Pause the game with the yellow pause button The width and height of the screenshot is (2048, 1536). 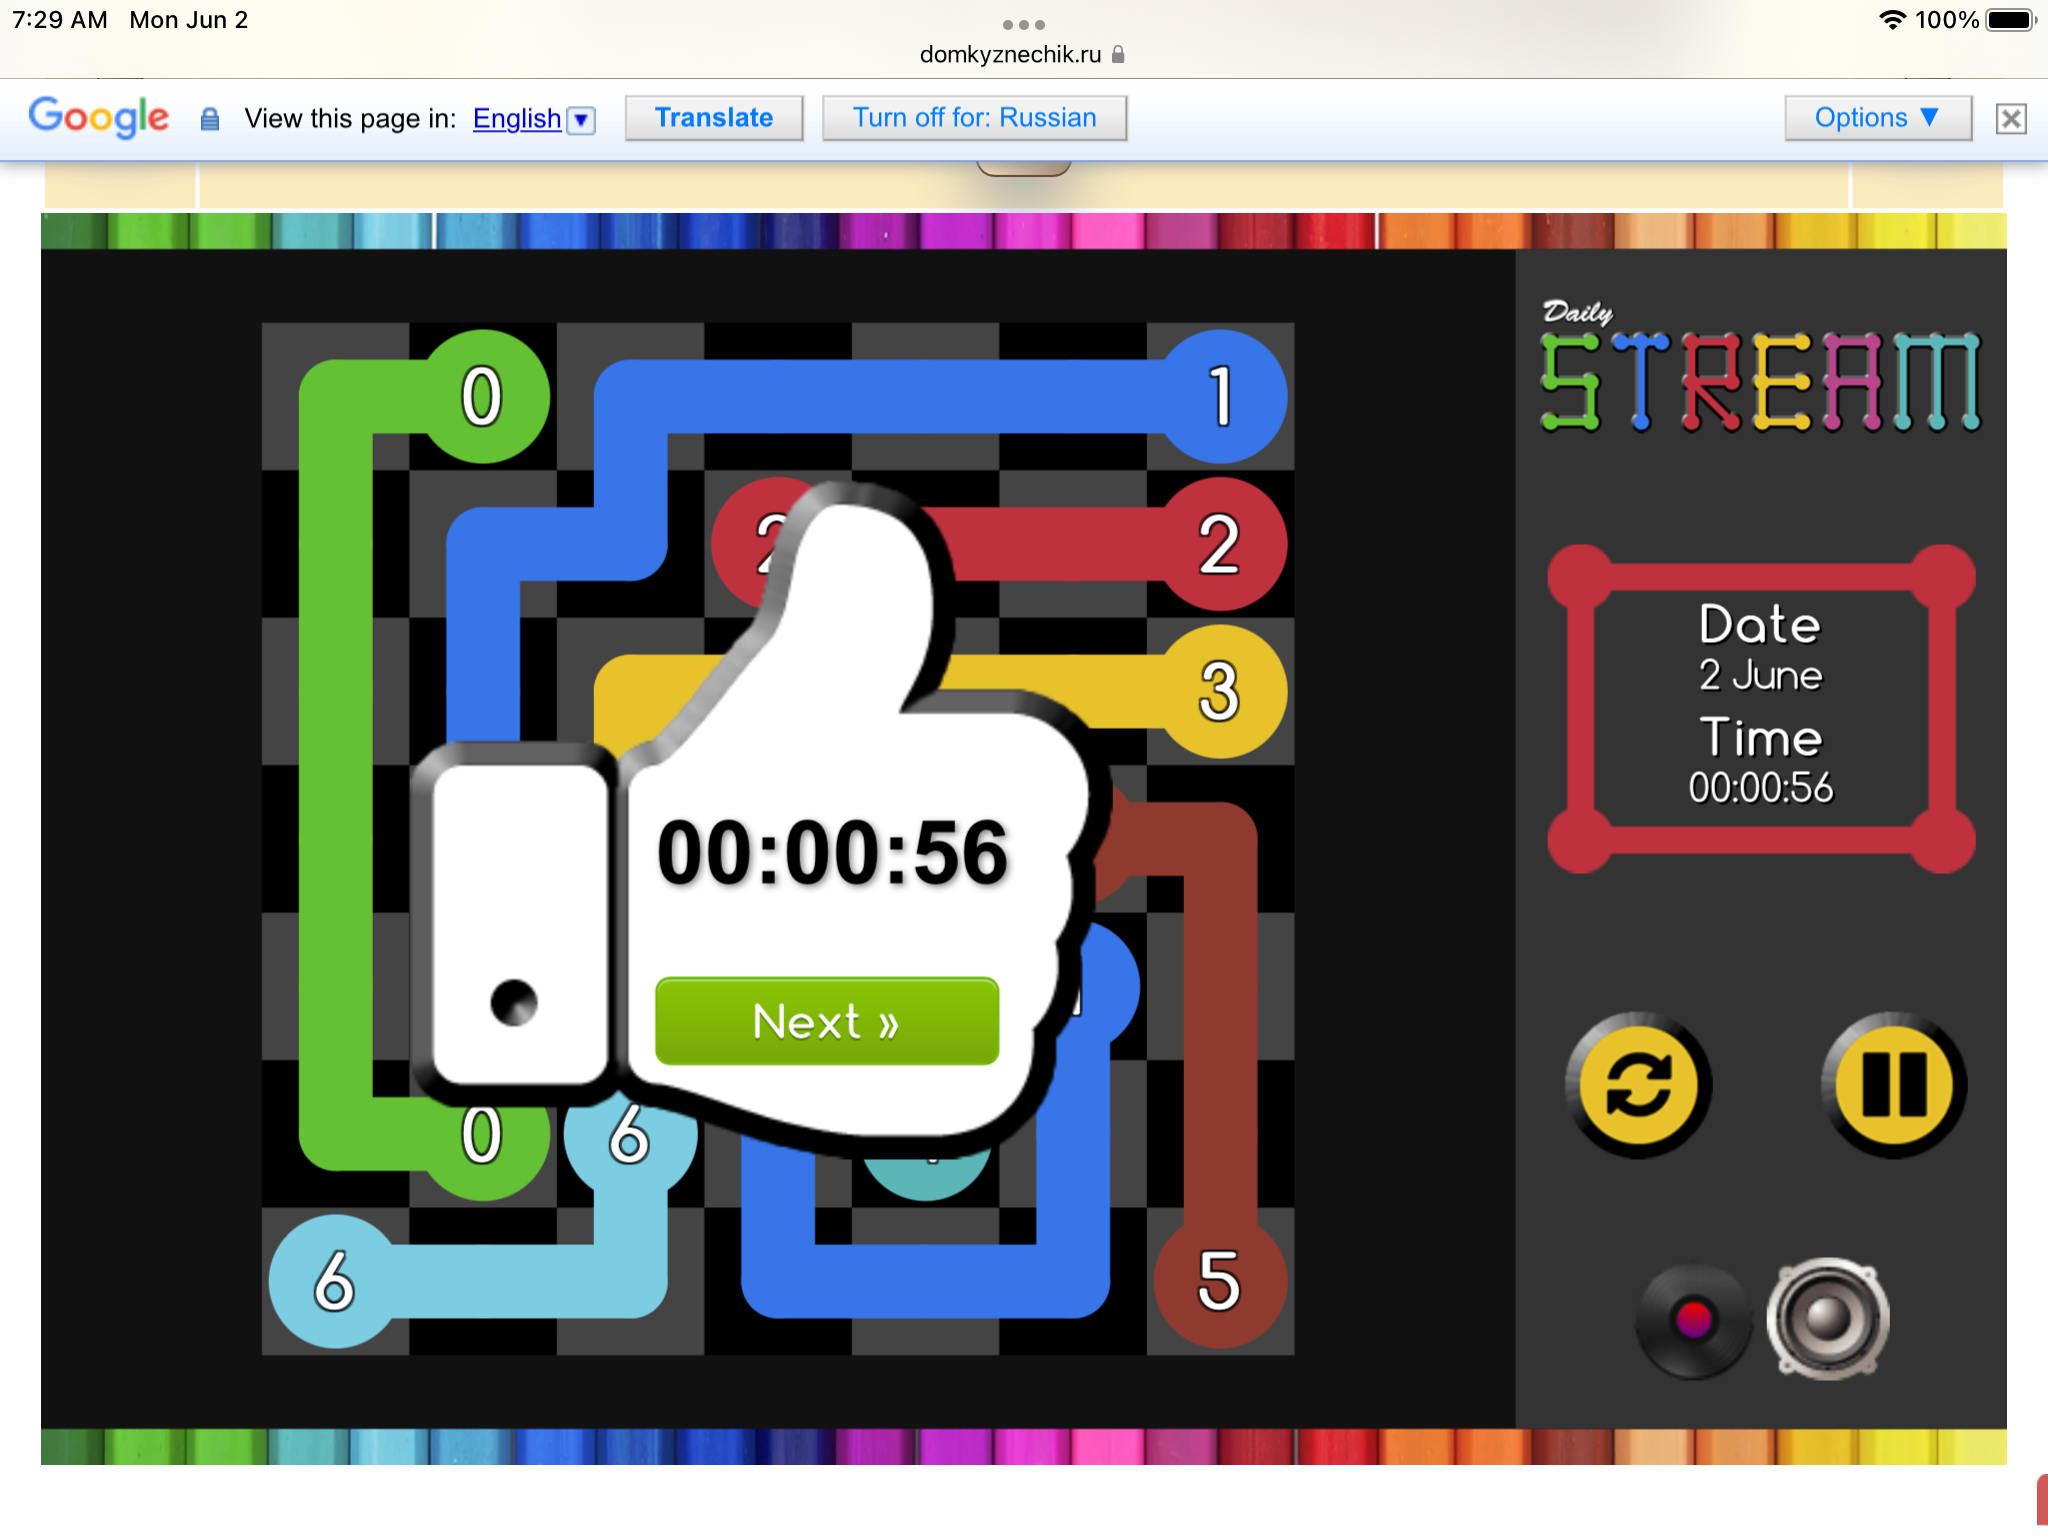pyautogui.click(x=1894, y=1085)
